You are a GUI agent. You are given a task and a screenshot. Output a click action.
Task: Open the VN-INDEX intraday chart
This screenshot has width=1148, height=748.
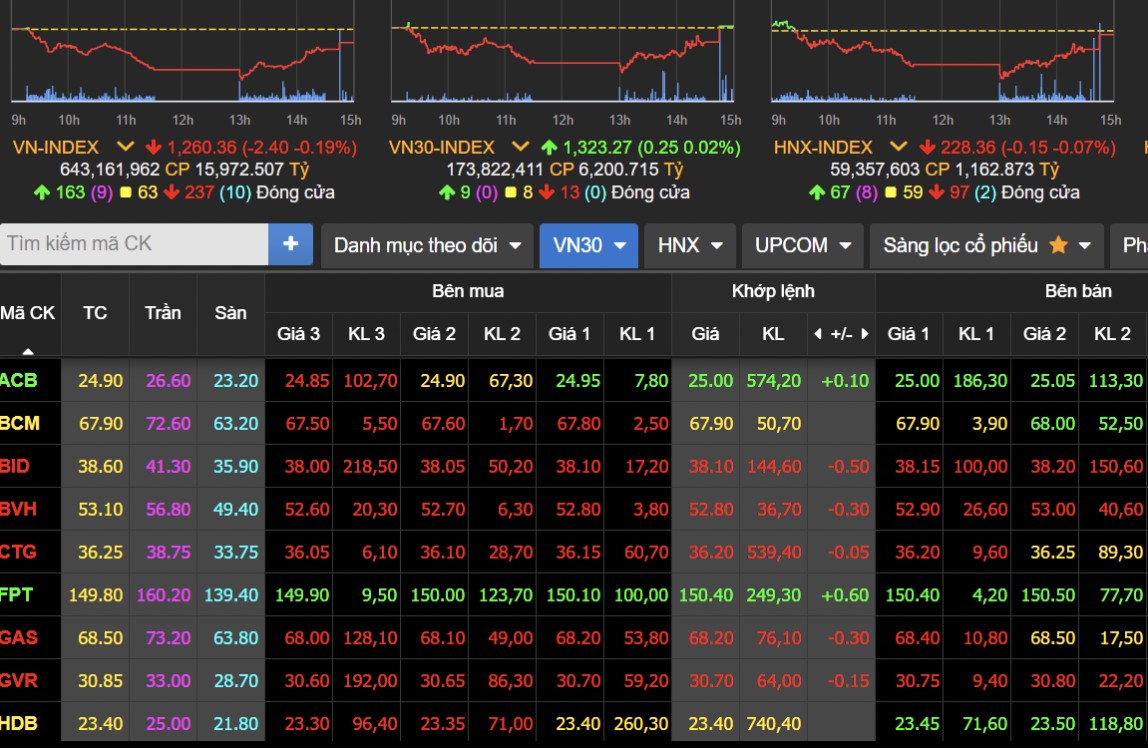point(183,60)
